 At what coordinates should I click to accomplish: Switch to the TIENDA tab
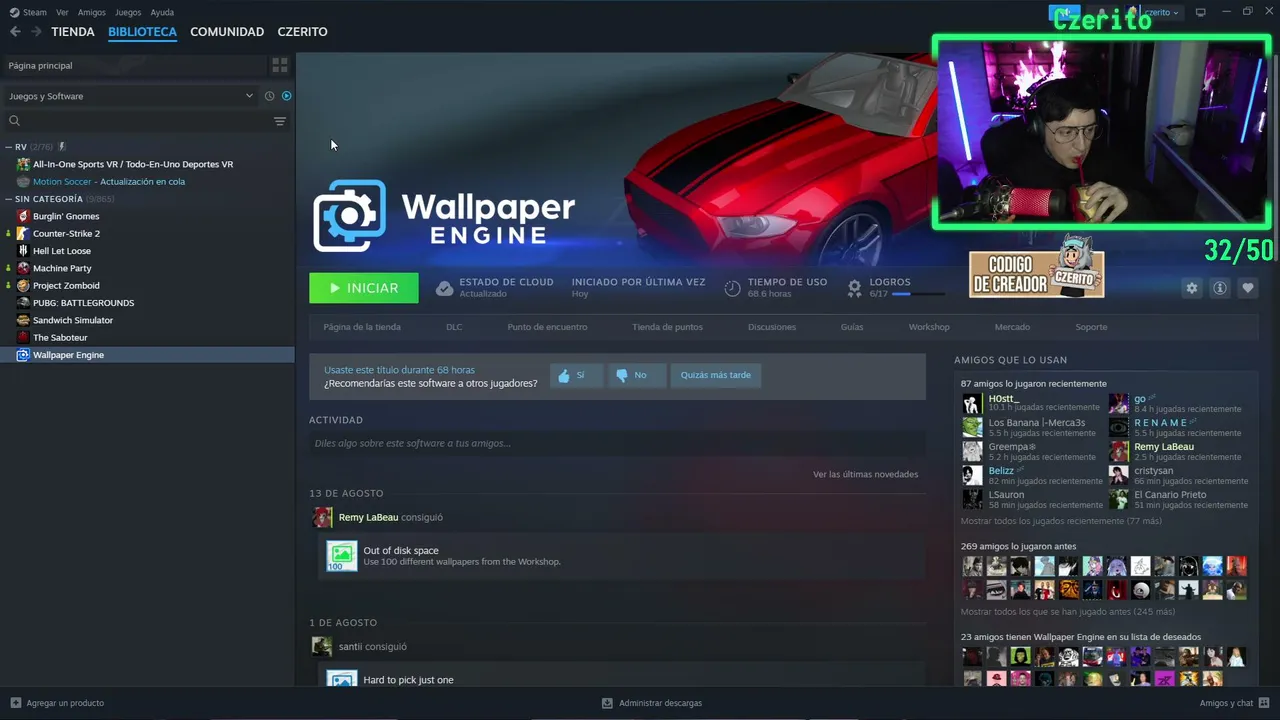73,32
